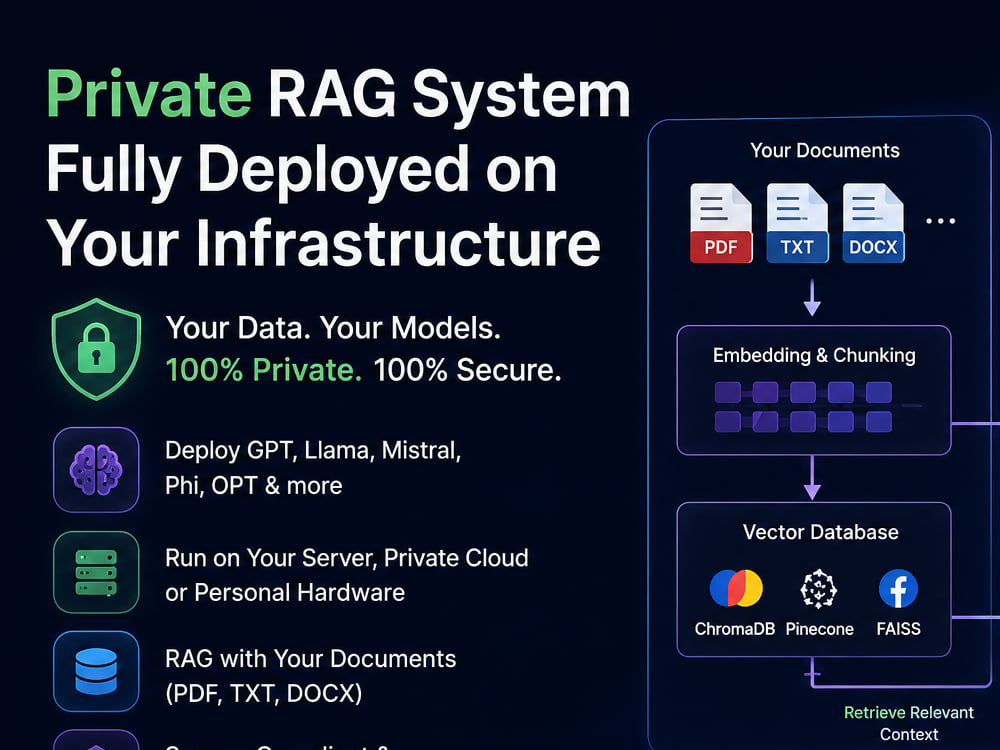The width and height of the screenshot is (1000, 750).
Task: Click 'Your Data. Your Models.' text
Action: pos(334,328)
